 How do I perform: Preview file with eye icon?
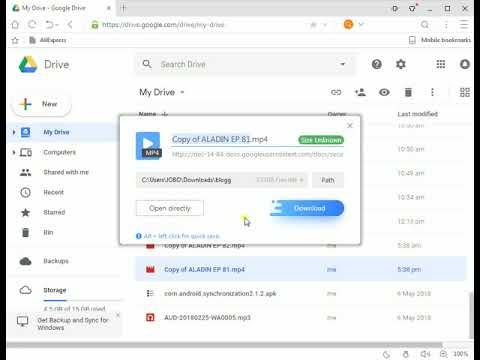click(384, 92)
